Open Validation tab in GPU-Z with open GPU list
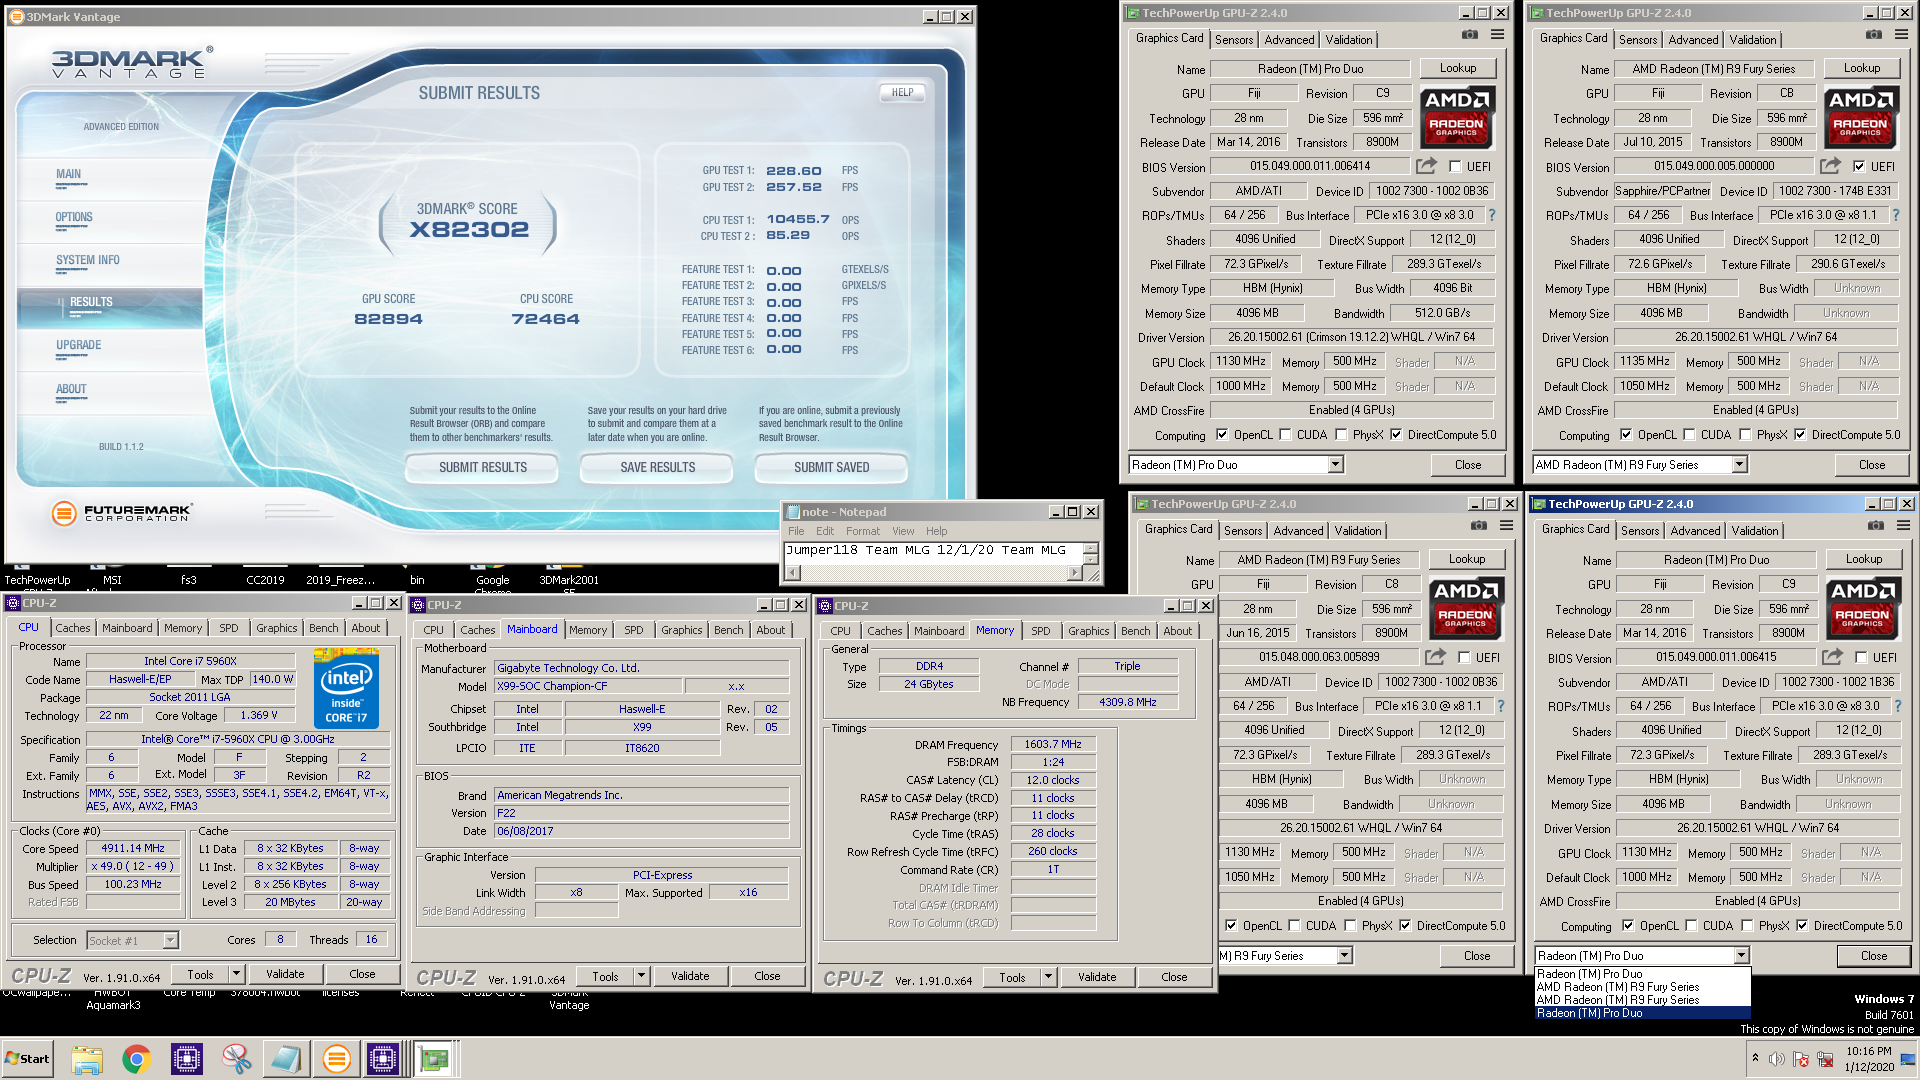Viewport: 1920px width, 1080px height. [x=1755, y=531]
